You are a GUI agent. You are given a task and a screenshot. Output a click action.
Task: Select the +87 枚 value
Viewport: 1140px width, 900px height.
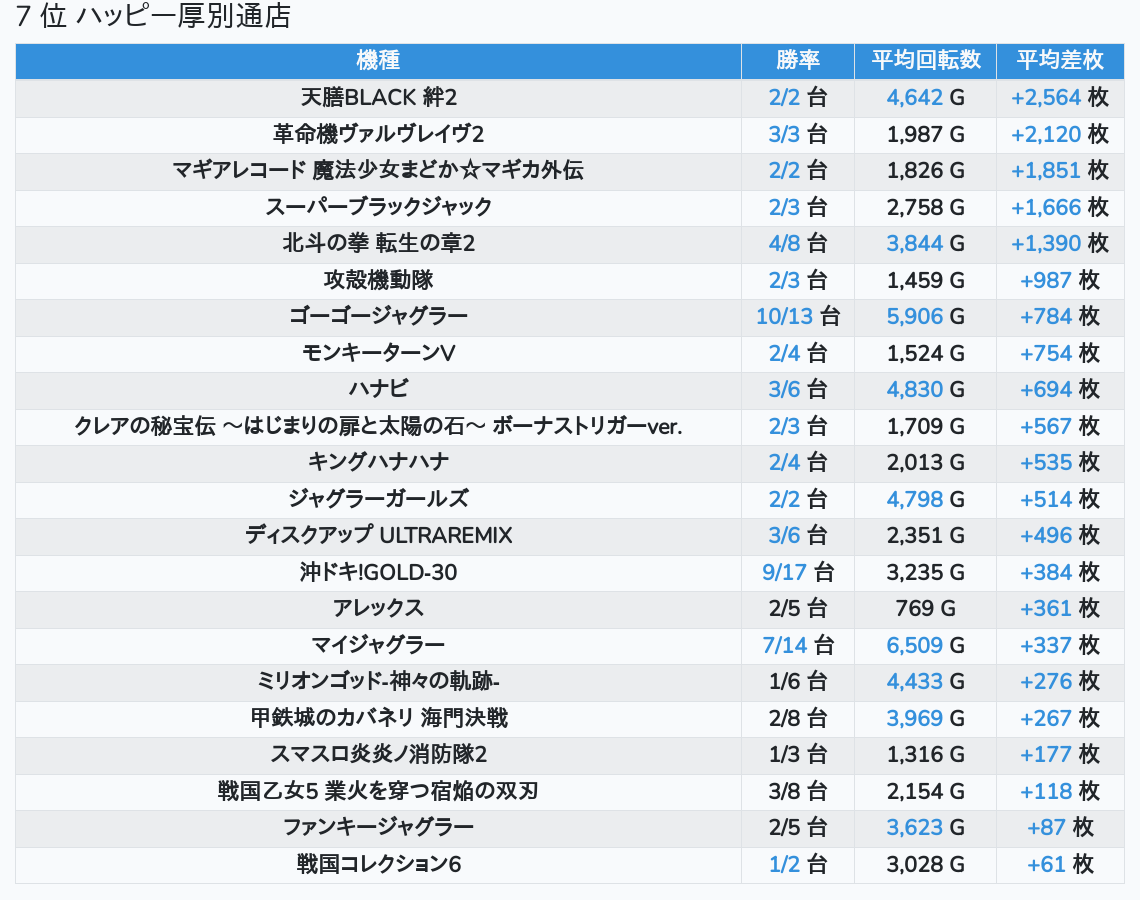[1060, 828]
